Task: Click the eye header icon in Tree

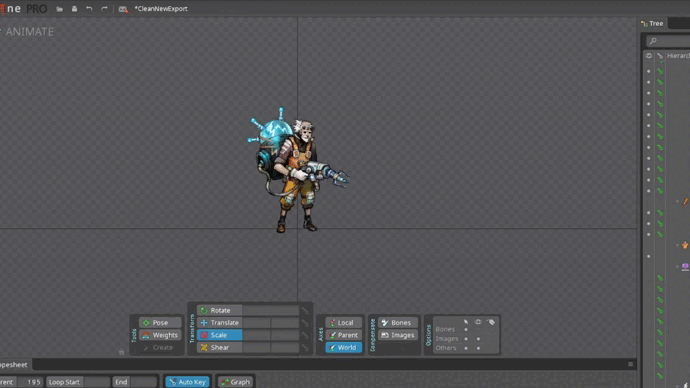Action: tap(649, 56)
